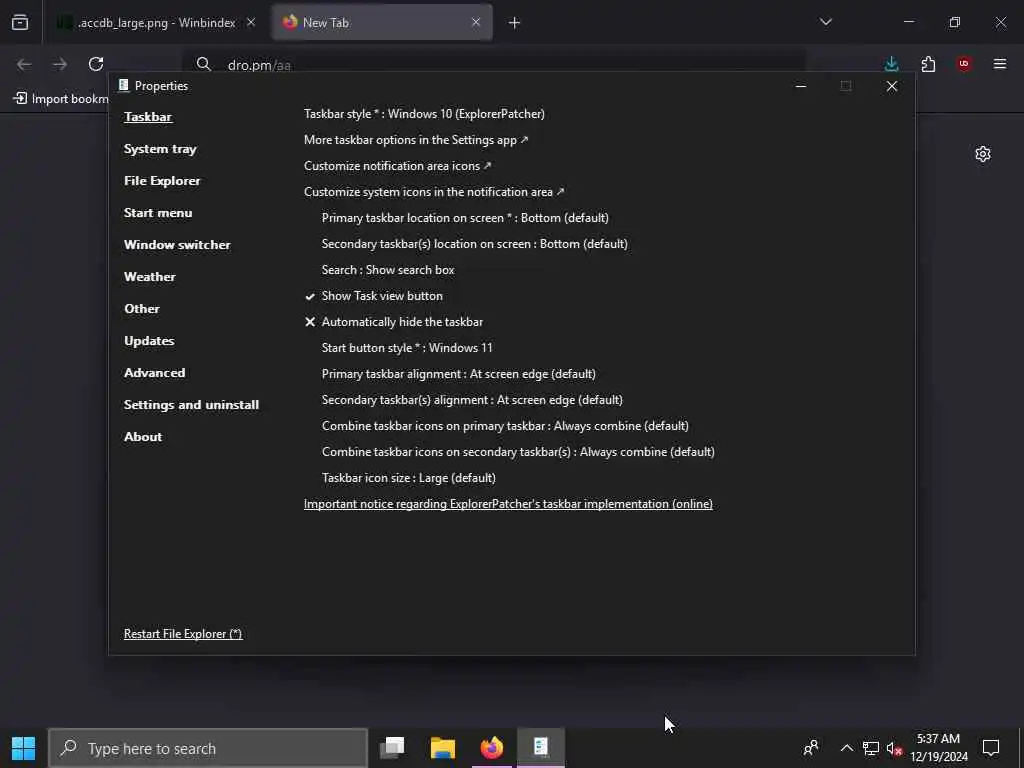
Task: Click the reload page icon
Action: click(x=96, y=64)
